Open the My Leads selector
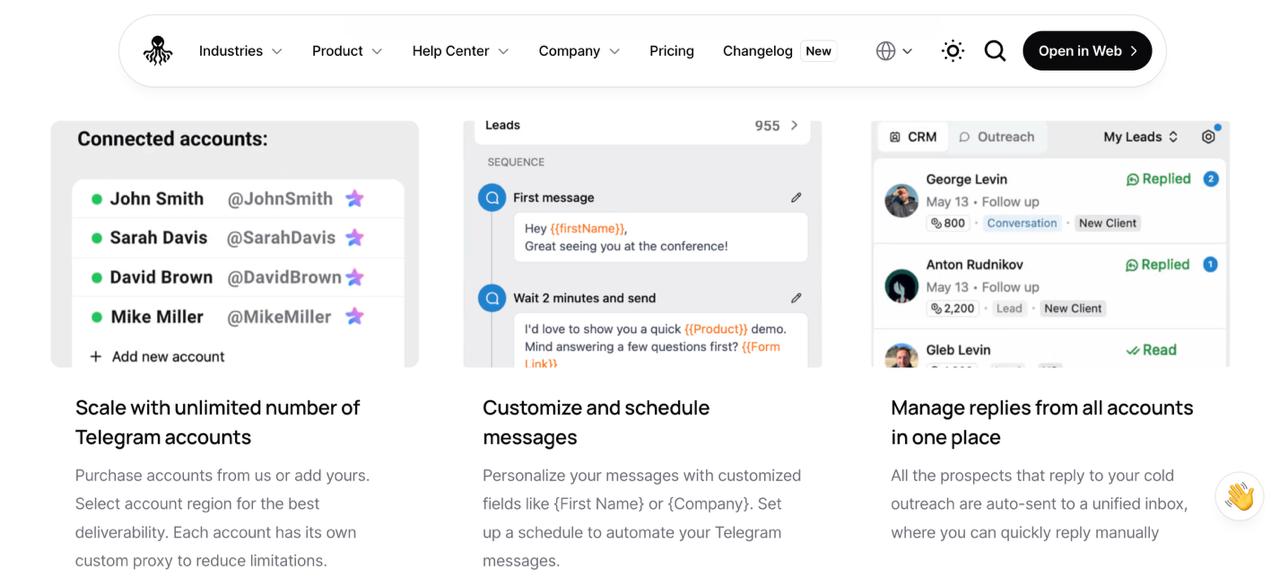Viewport: 1280px width, 587px height. pyautogui.click(x=1141, y=137)
